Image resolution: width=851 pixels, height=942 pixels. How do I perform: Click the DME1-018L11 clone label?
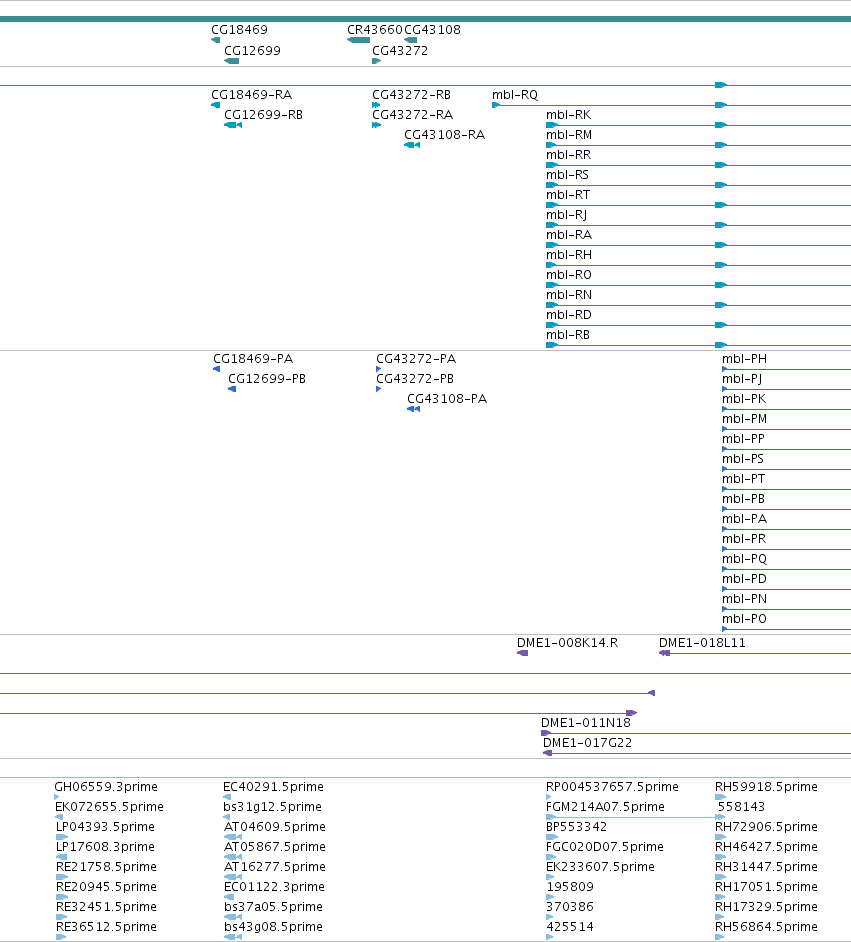pos(702,643)
